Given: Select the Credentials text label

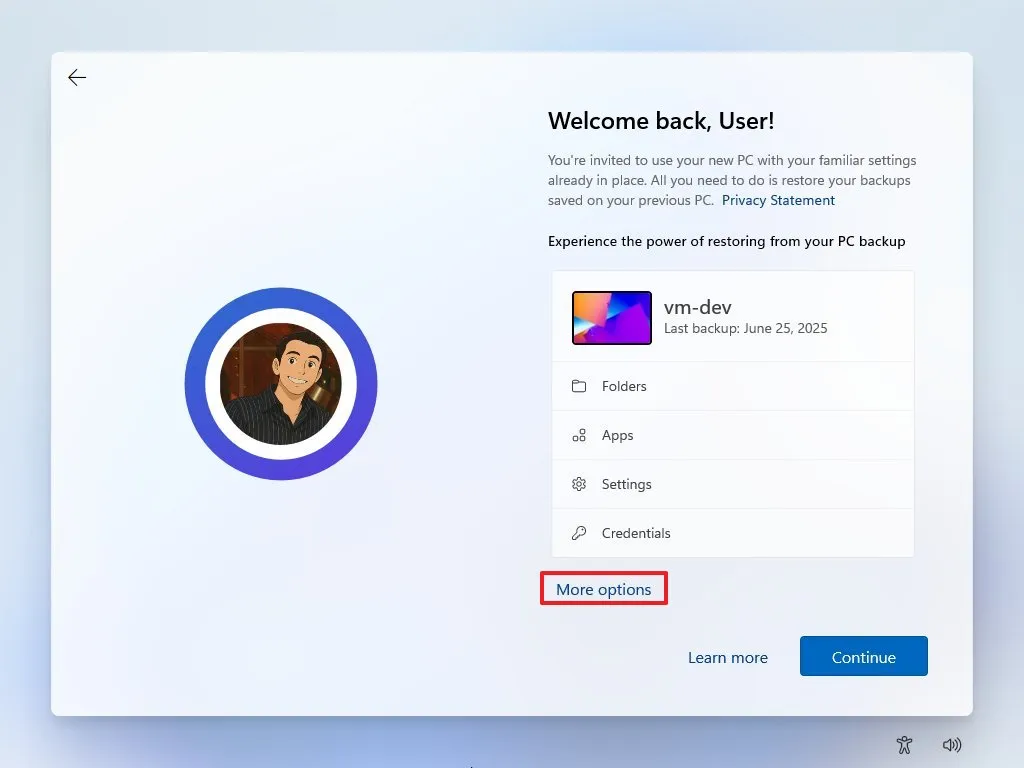Looking at the screenshot, I should point(636,533).
